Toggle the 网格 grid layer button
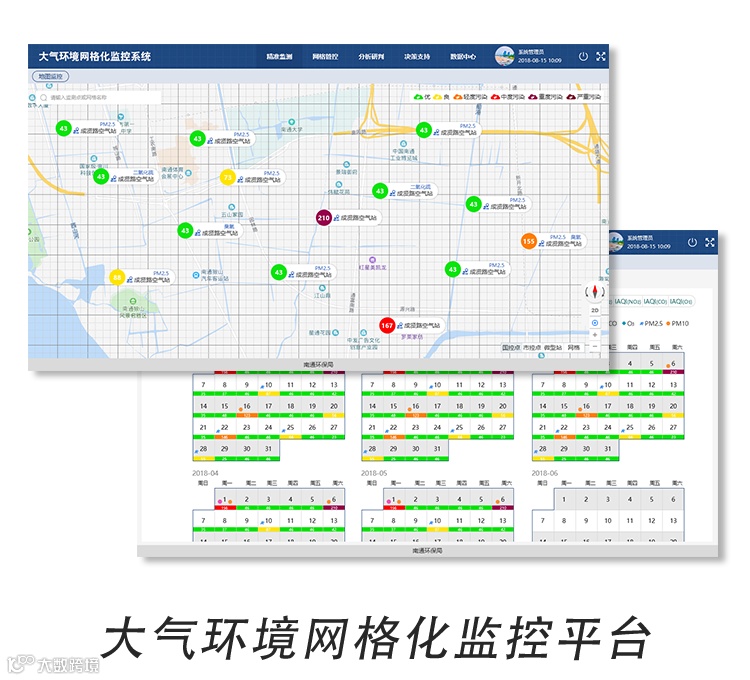The image size is (750, 680). tap(574, 348)
